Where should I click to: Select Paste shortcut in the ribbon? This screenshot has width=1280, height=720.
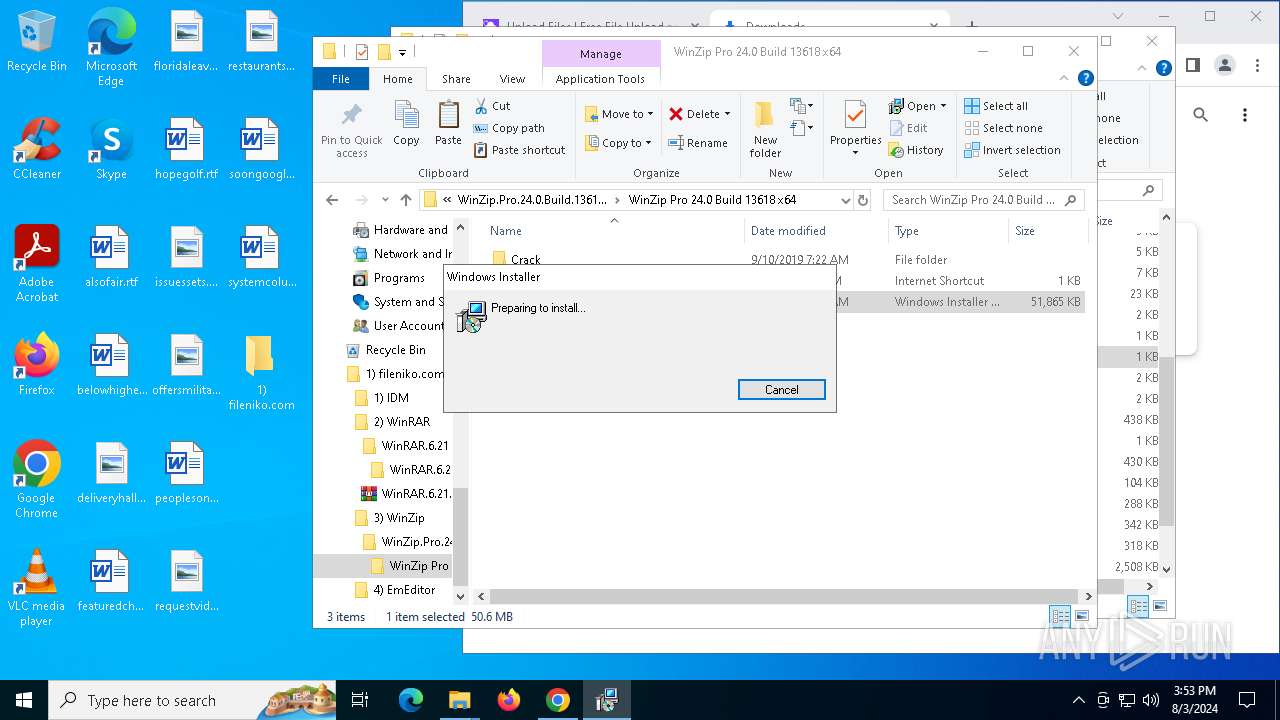(519, 150)
